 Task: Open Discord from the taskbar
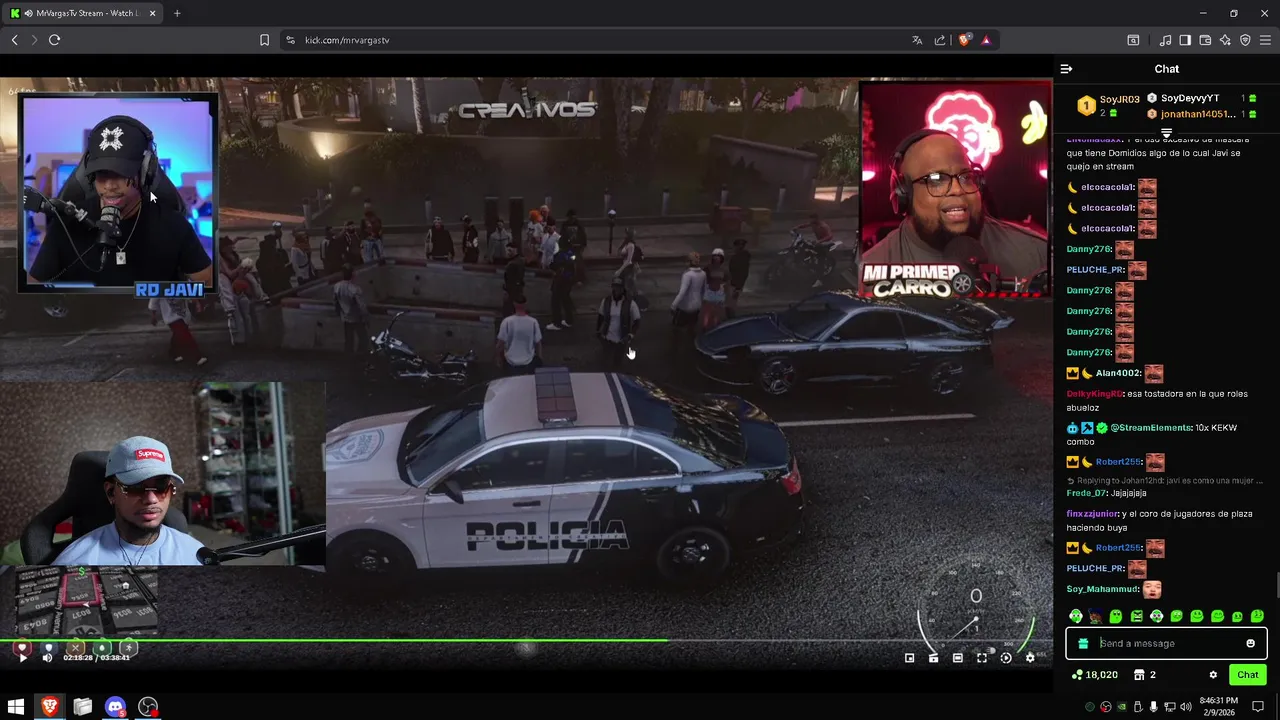[x=115, y=707]
